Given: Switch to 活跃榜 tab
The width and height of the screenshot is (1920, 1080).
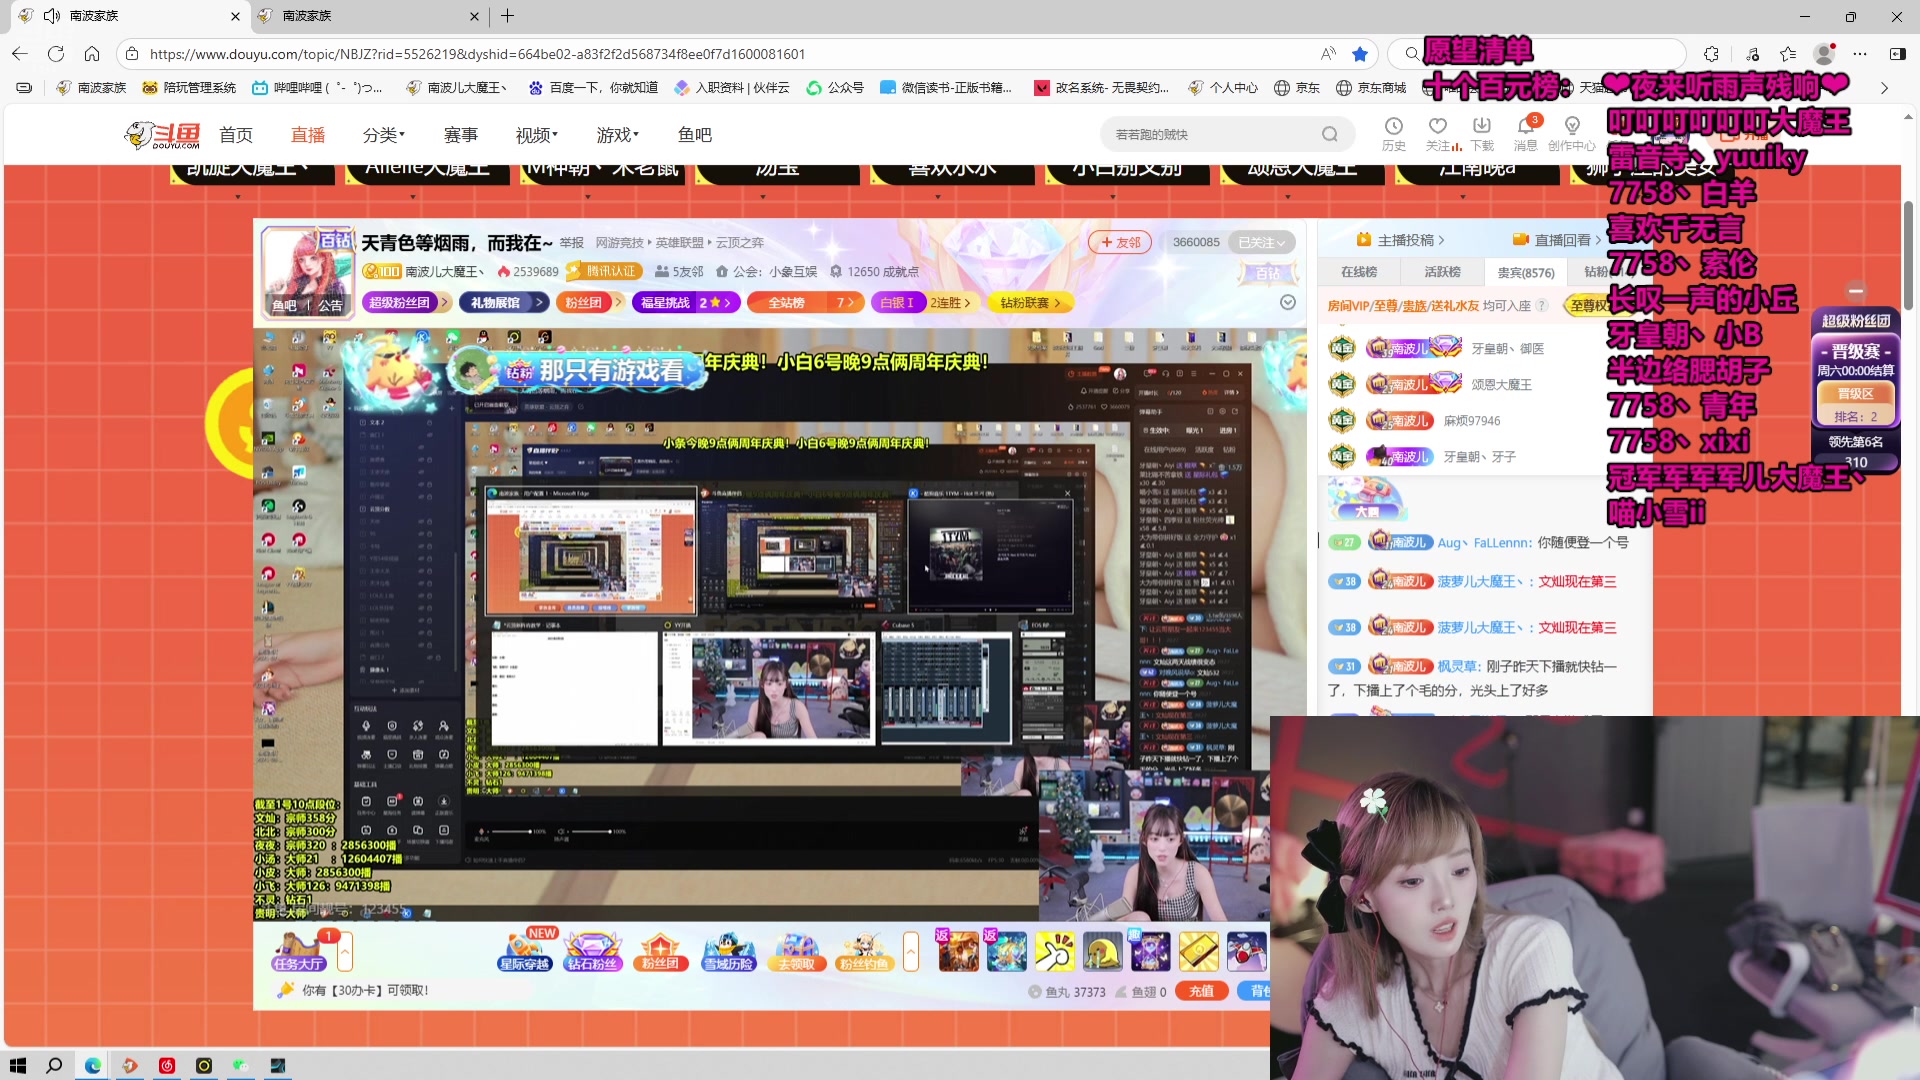Looking at the screenshot, I should 1442,272.
